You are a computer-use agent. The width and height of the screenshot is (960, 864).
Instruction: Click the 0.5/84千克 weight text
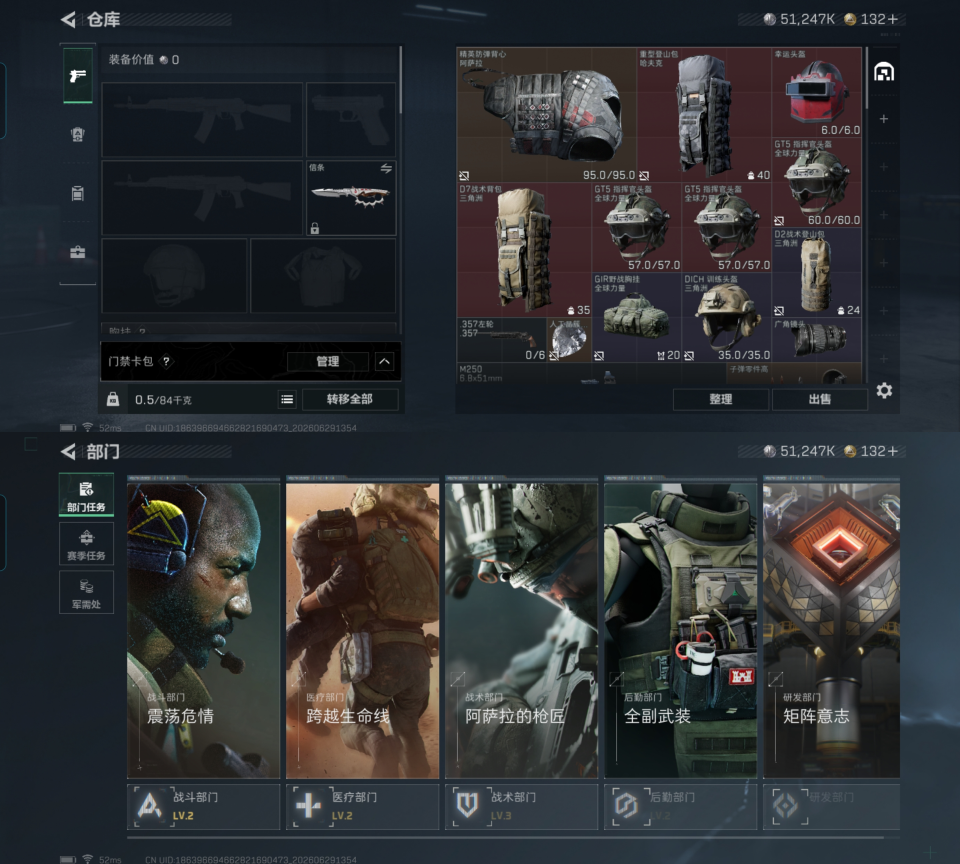163,400
